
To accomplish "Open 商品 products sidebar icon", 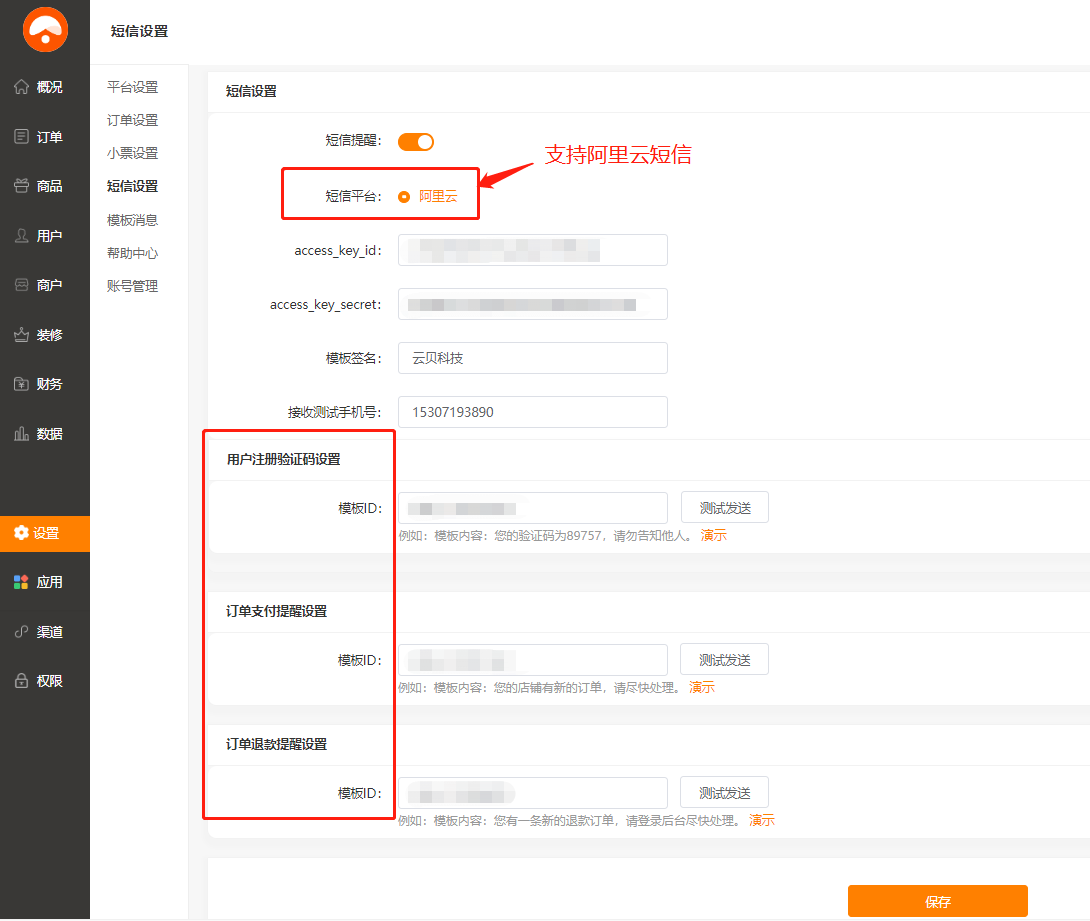I will click(x=21, y=186).
